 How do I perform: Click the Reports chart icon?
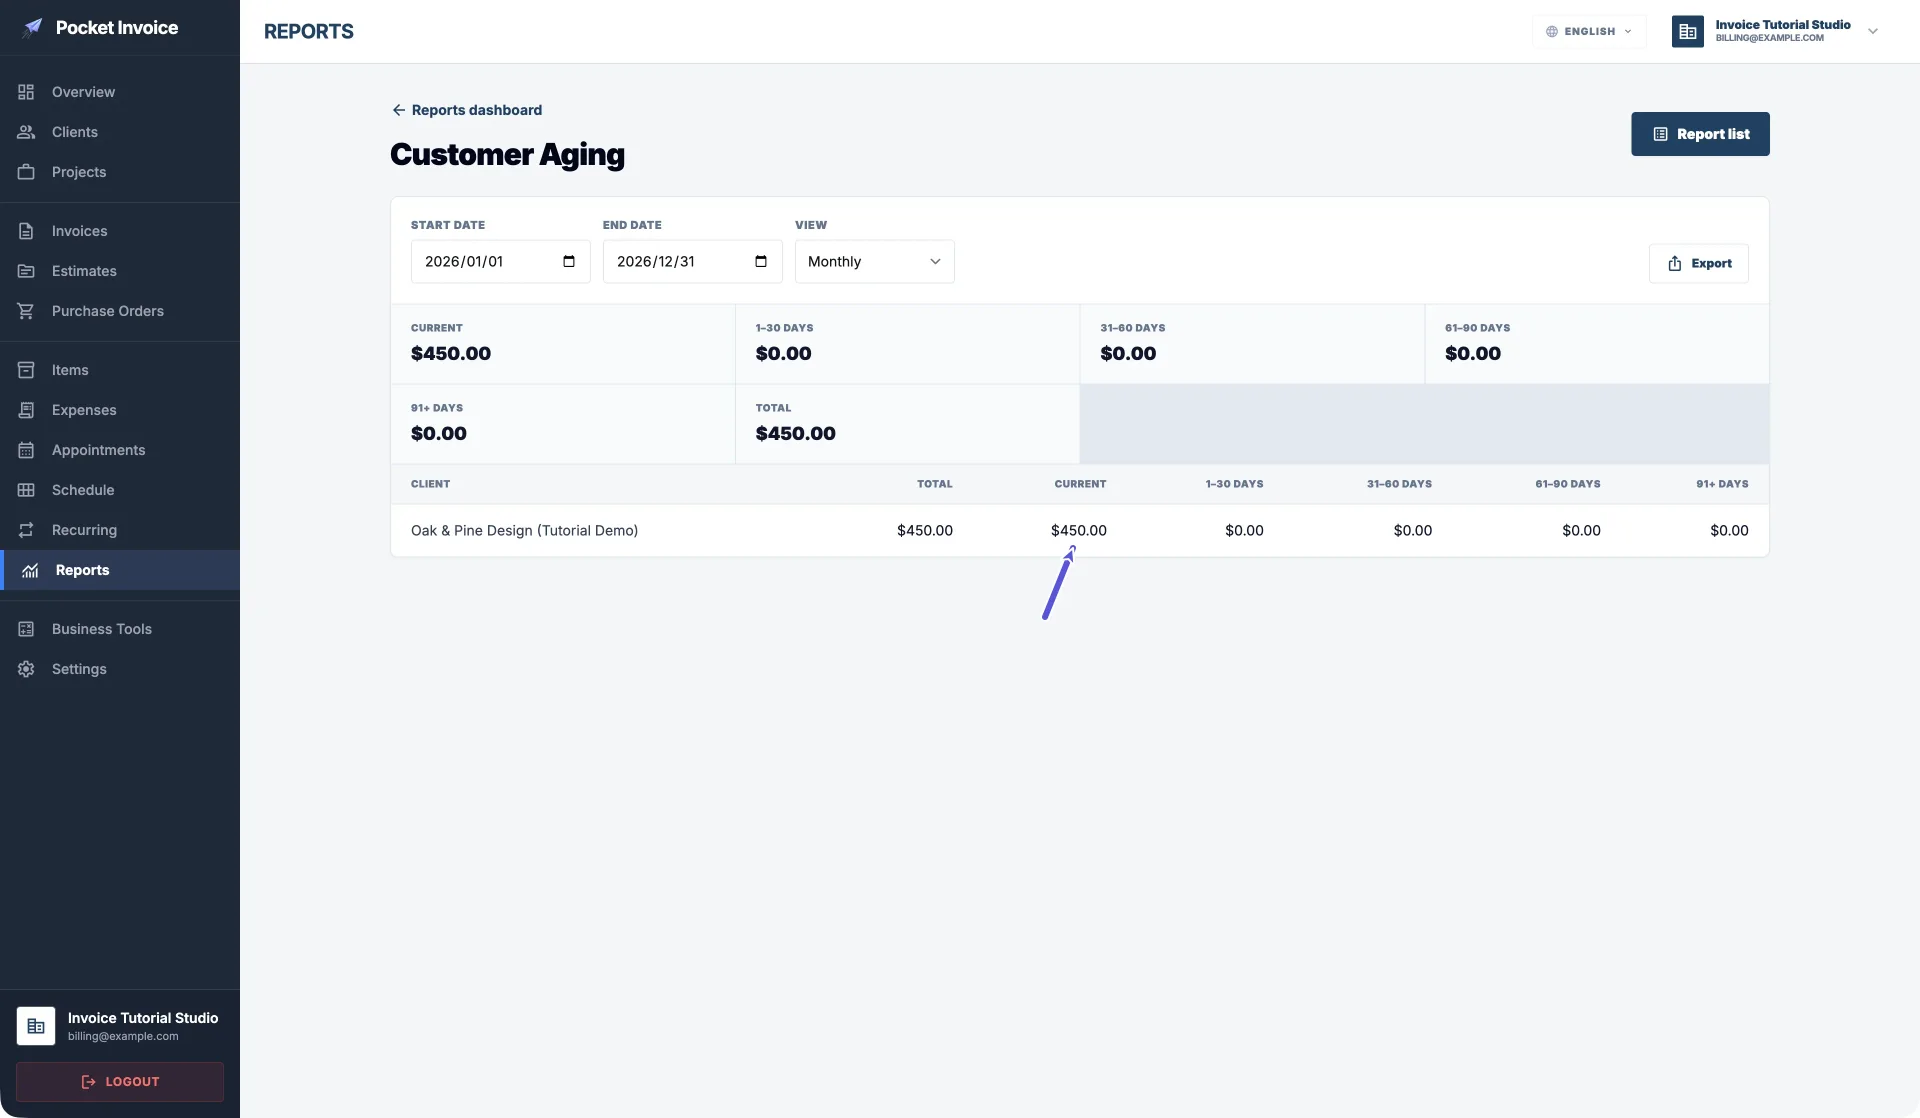[30, 570]
